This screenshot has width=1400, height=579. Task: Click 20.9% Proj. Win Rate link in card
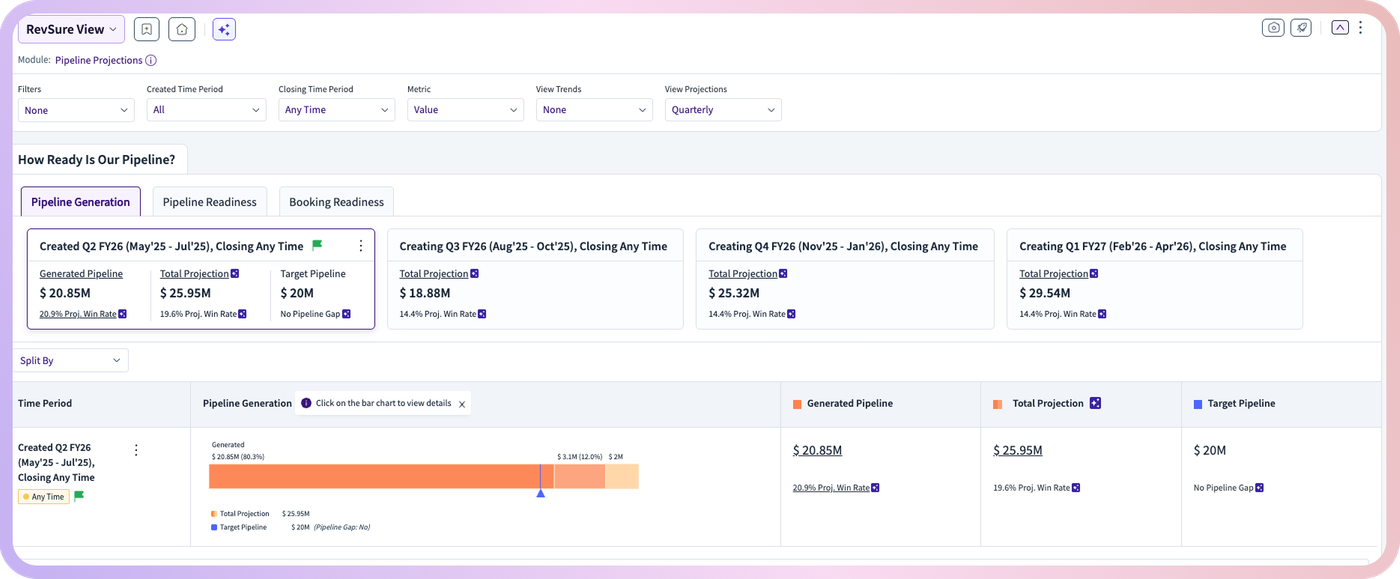point(78,314)
